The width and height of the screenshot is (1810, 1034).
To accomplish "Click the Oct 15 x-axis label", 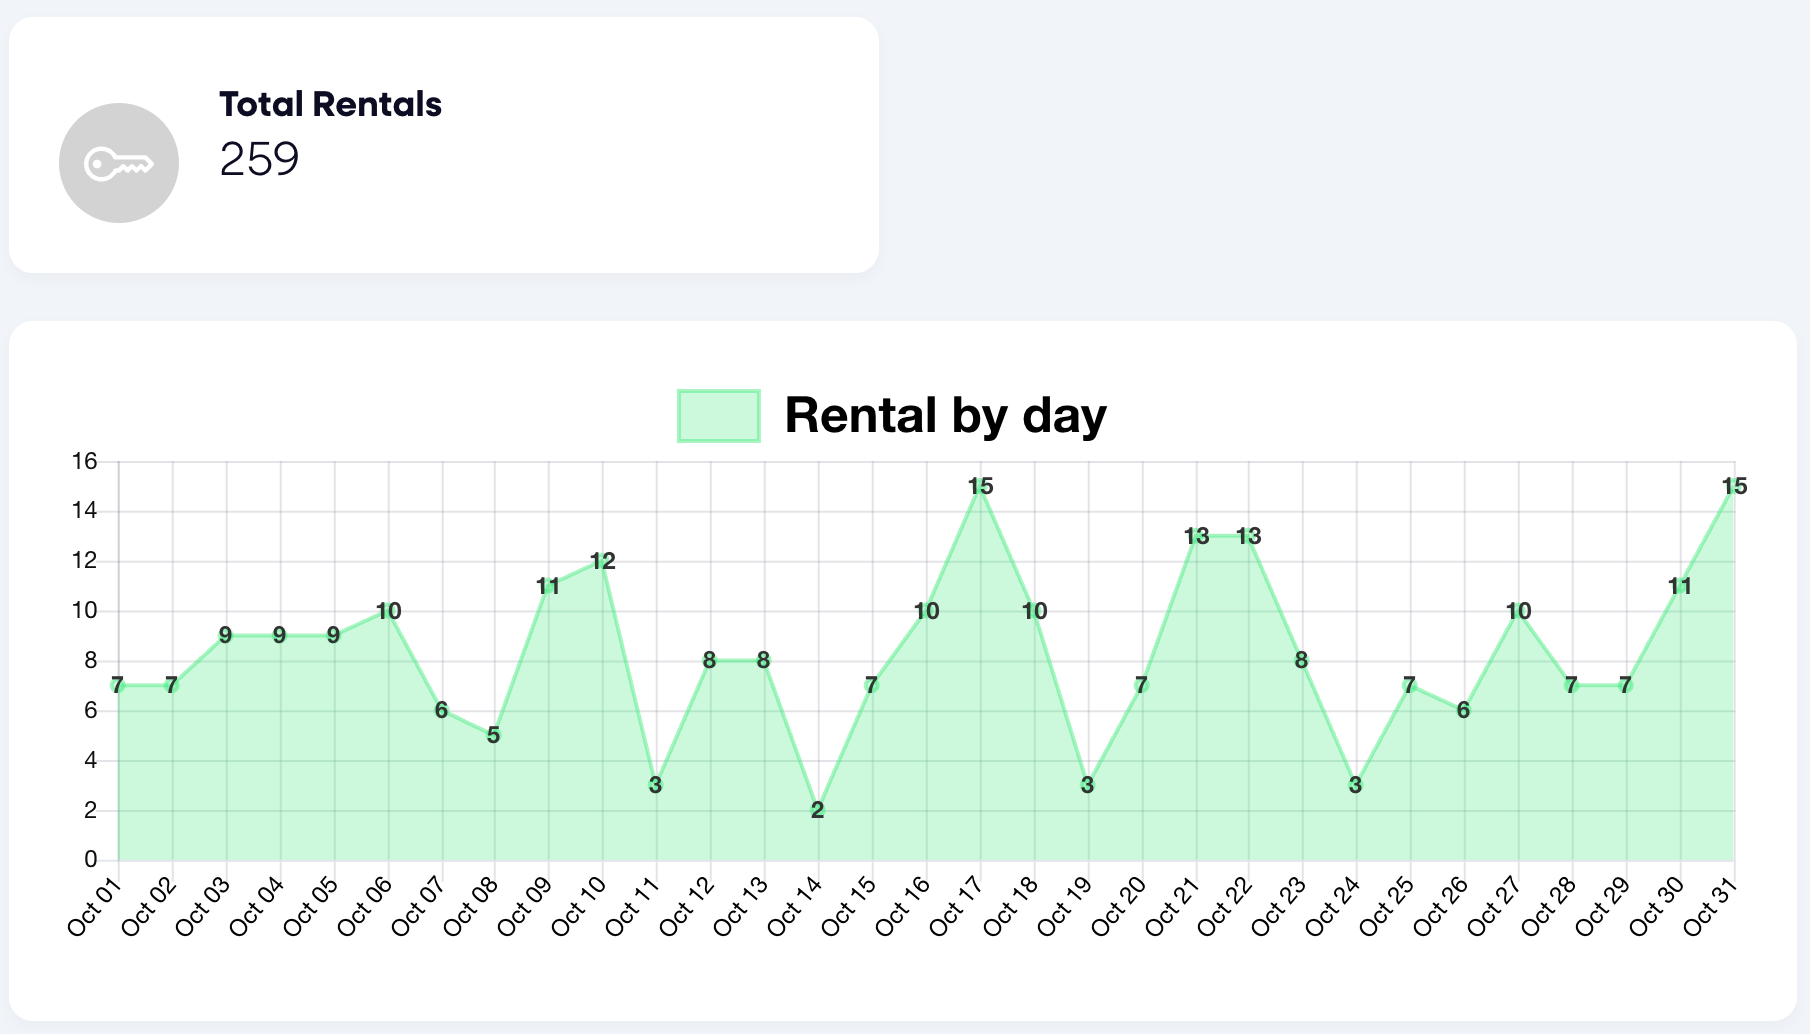I will coord(848,906).
